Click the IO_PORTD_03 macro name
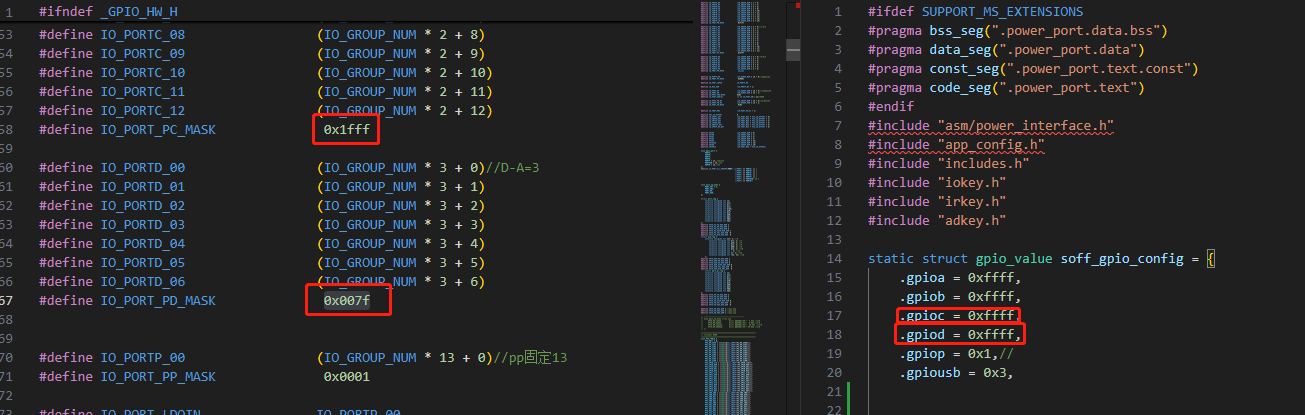 143,225
